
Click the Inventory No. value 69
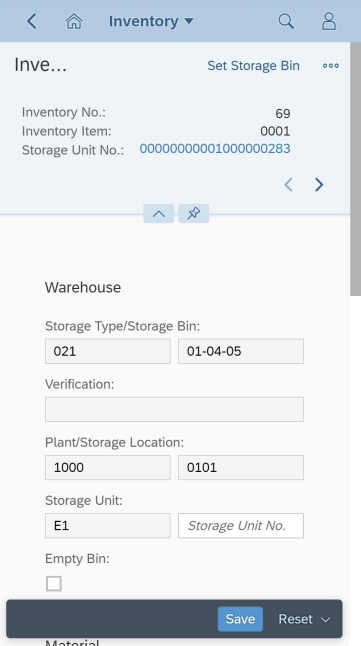tap(283, 113)
